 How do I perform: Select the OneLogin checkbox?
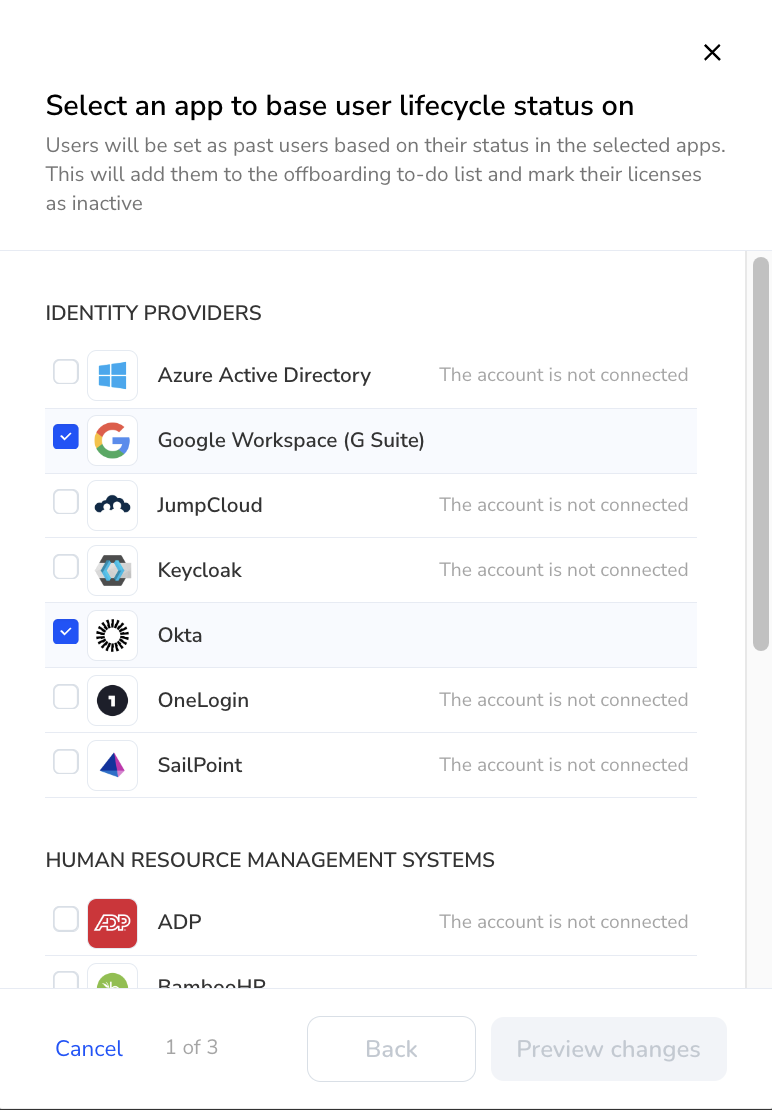point(66,697)
